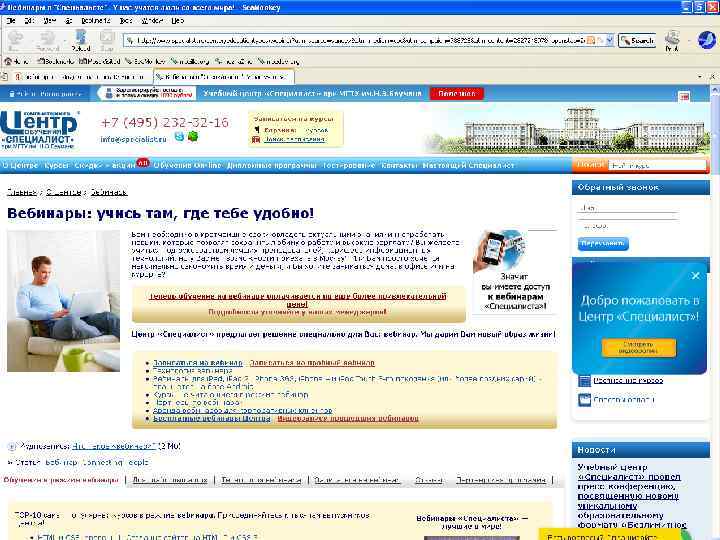This screenshot has width=720, height=540.
Task: Click the Записаться на вебинар link
Action: [198, 363]
